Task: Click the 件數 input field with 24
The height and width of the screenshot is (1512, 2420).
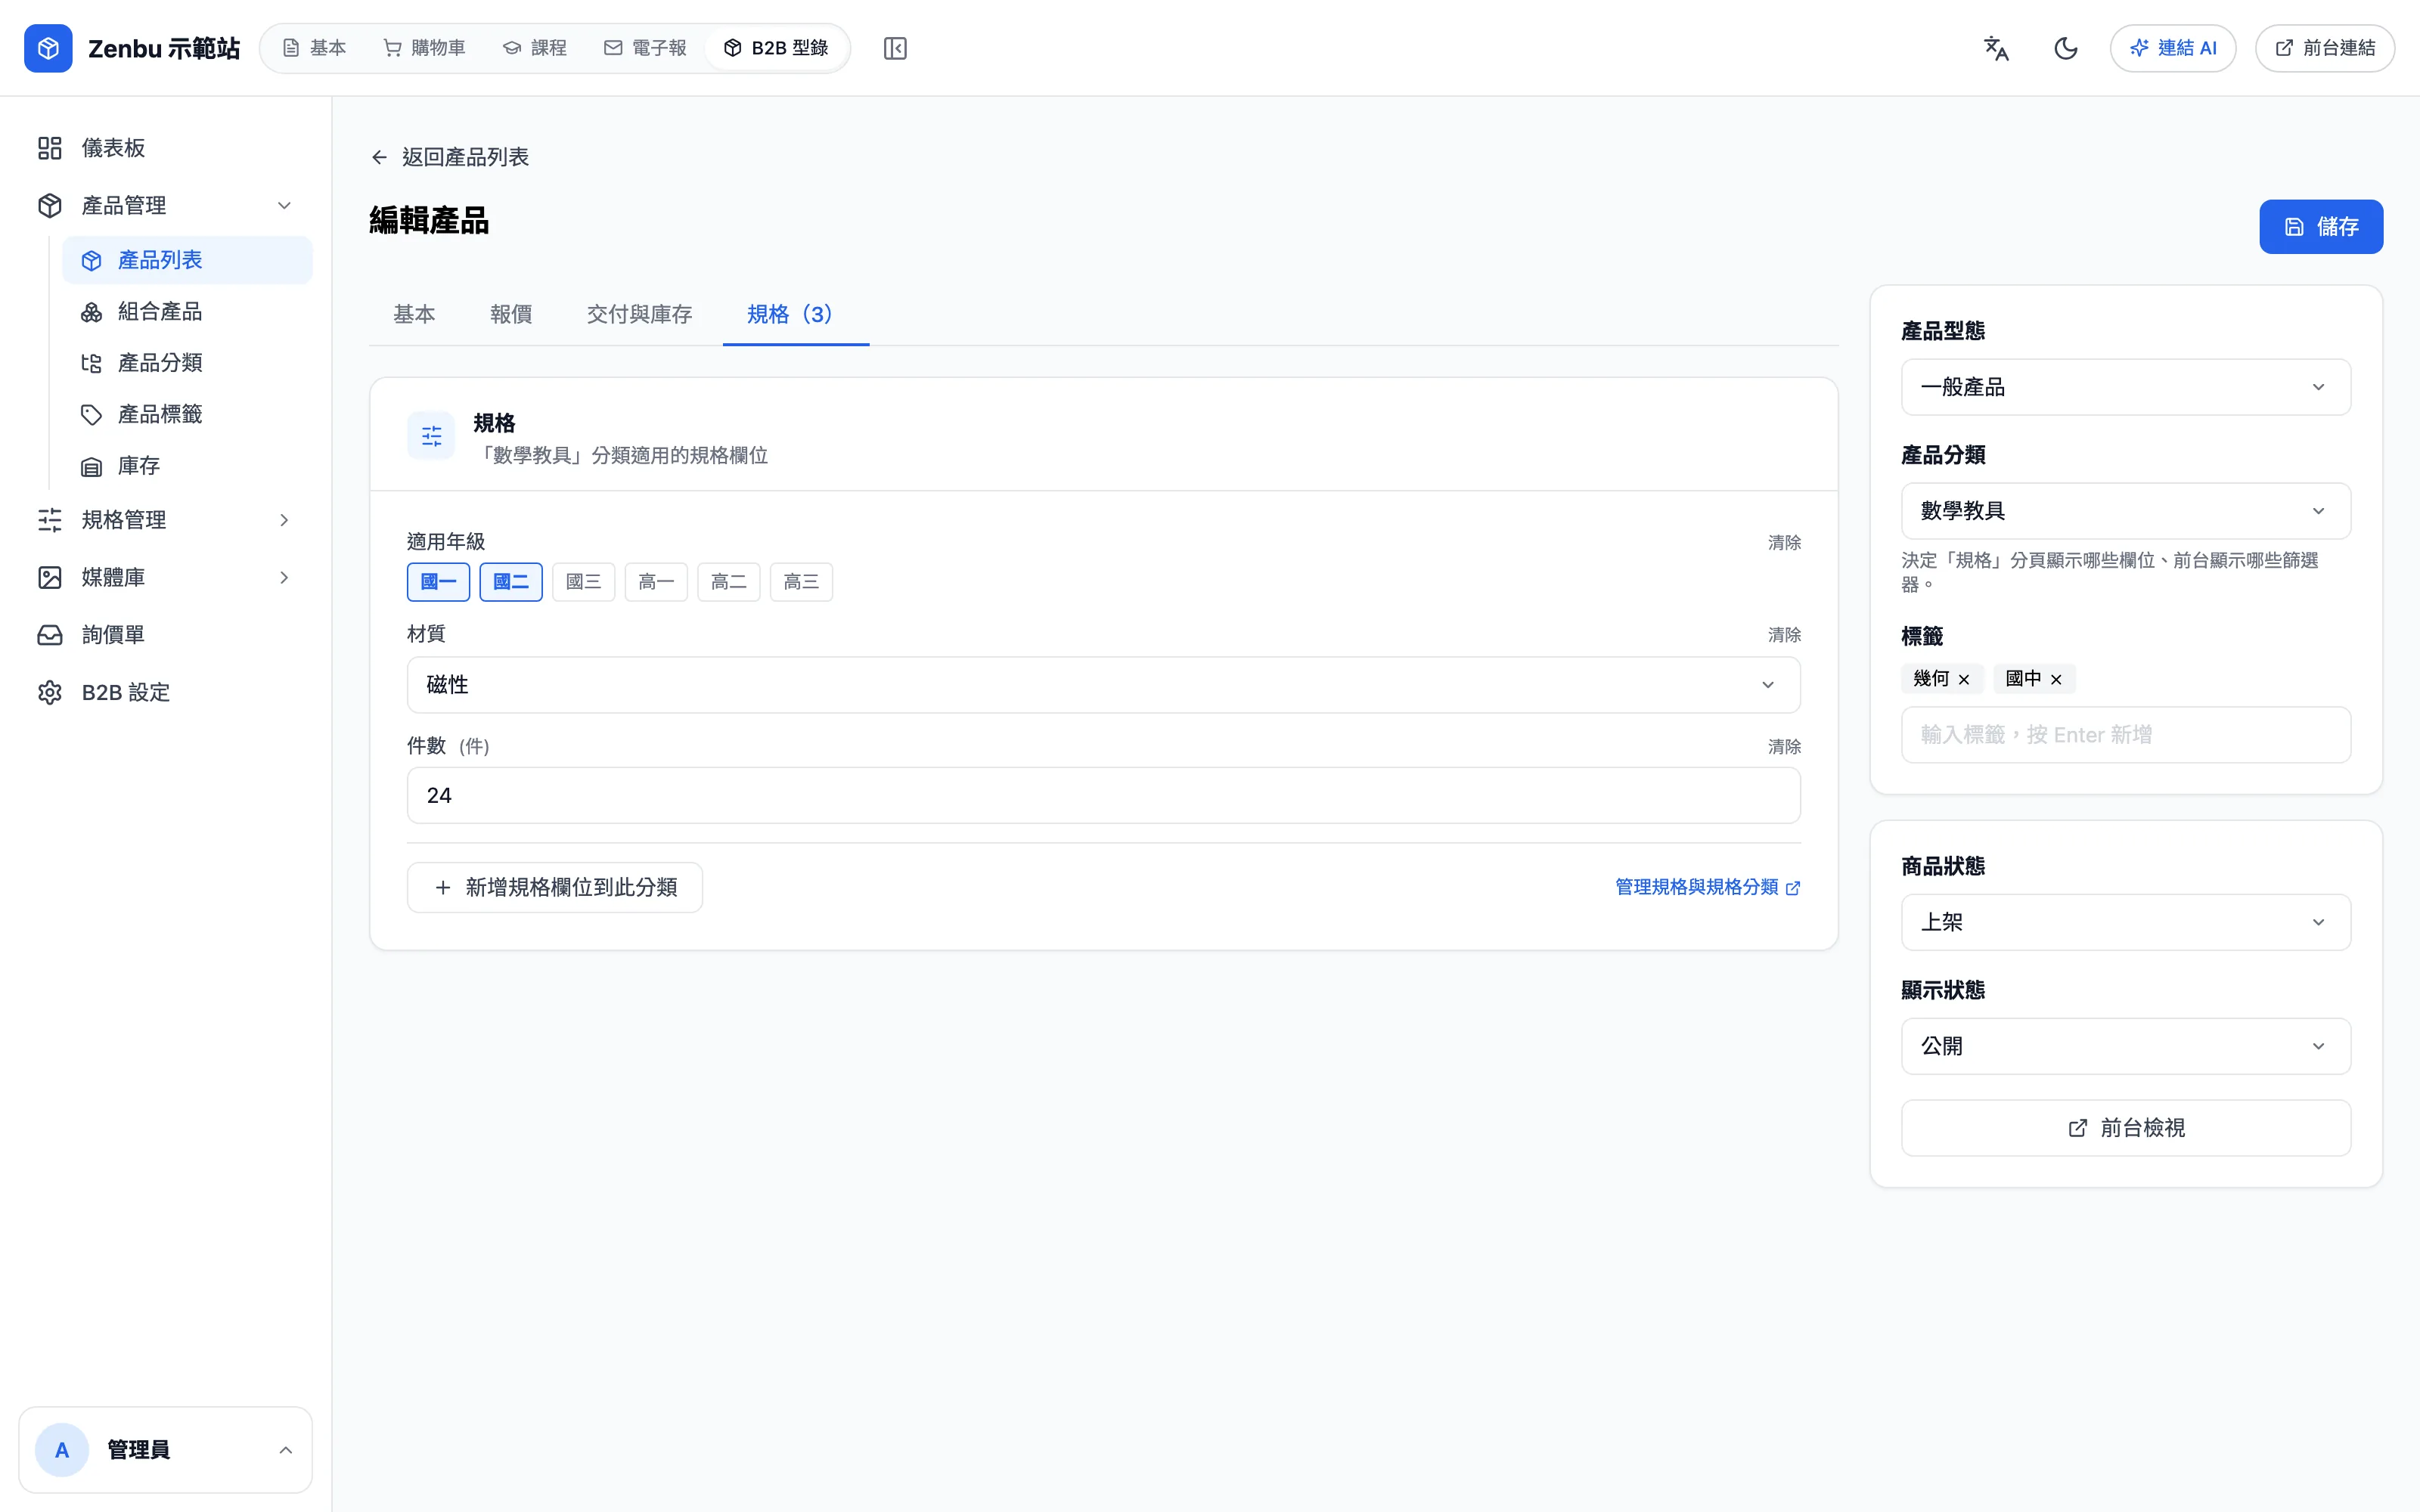Action: pos(1103,796)
